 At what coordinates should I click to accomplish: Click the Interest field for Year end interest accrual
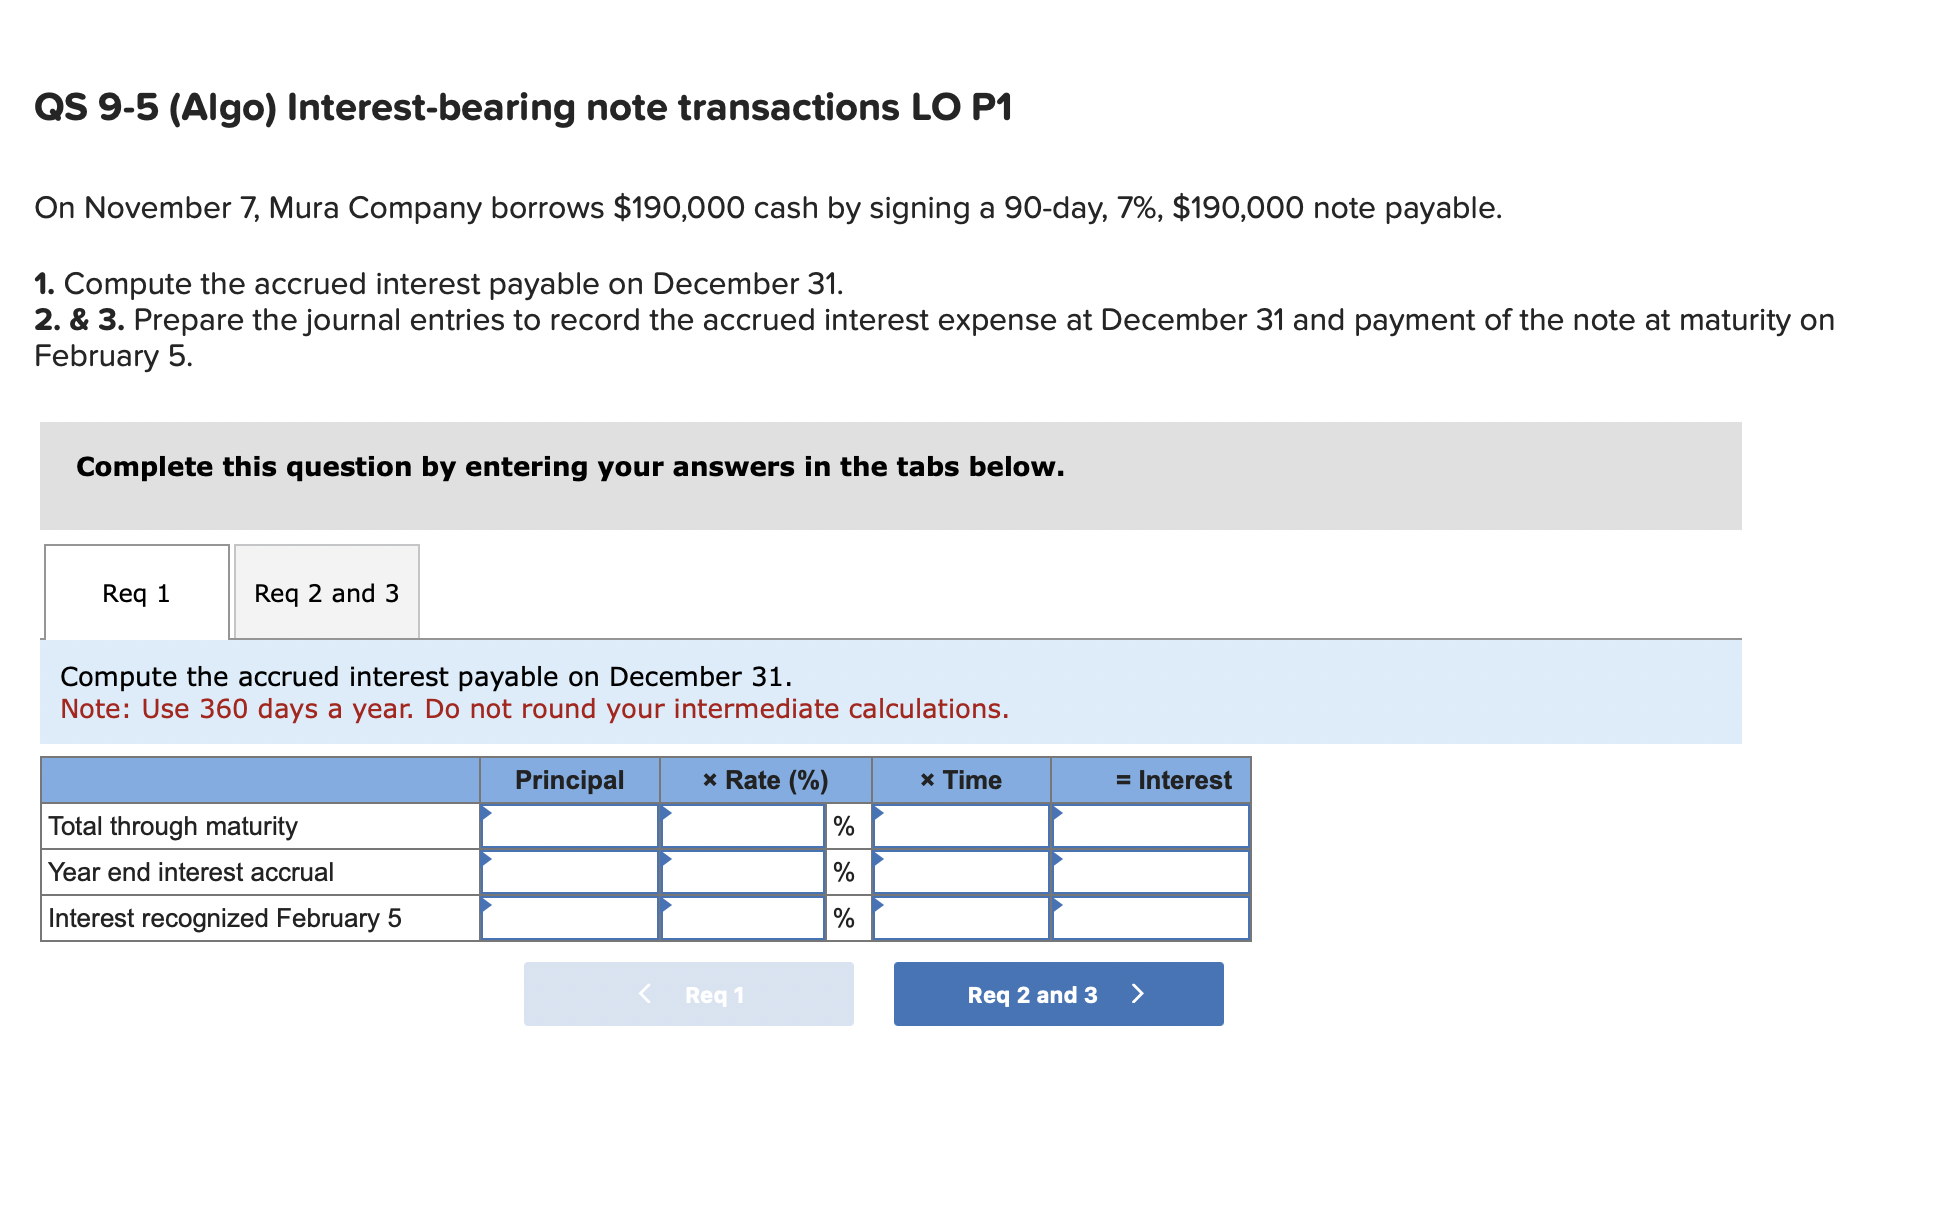pyautogui.click(x=1150, y=871)
